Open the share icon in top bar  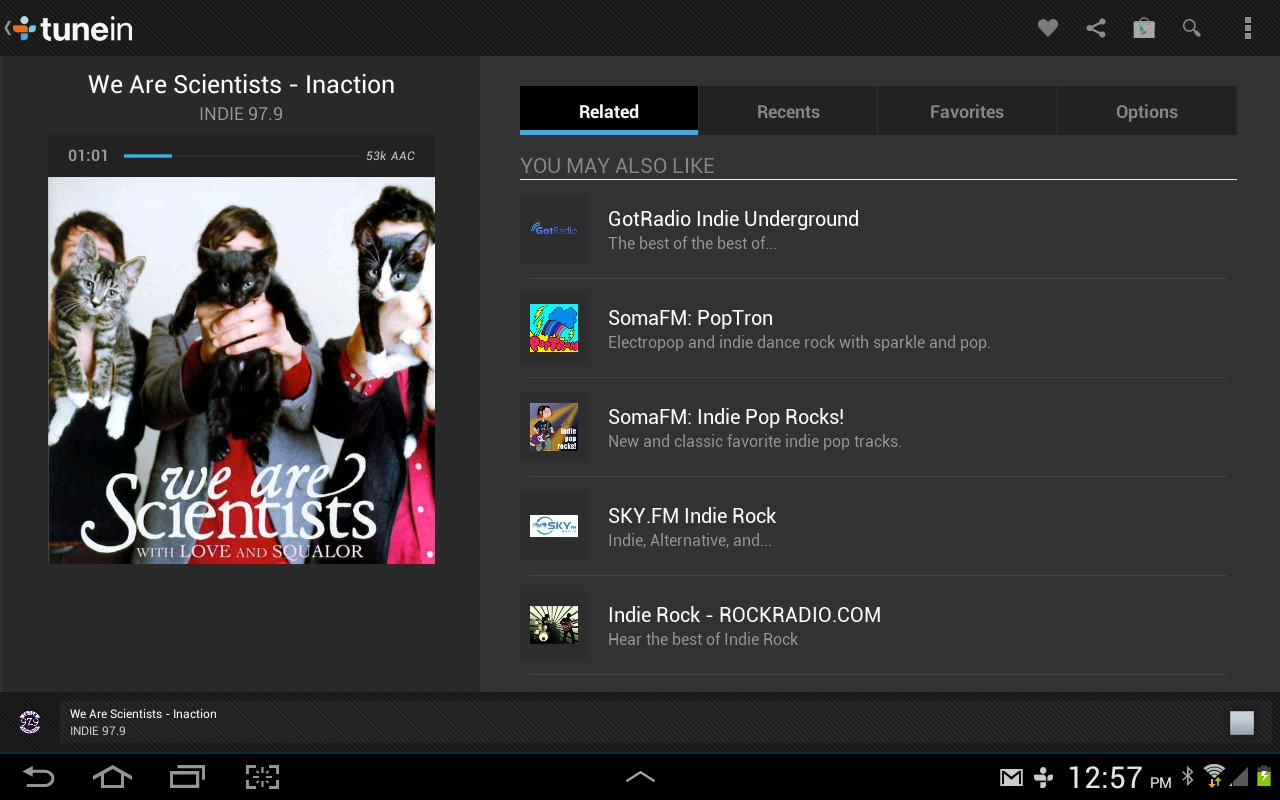tap(1096, 28)
